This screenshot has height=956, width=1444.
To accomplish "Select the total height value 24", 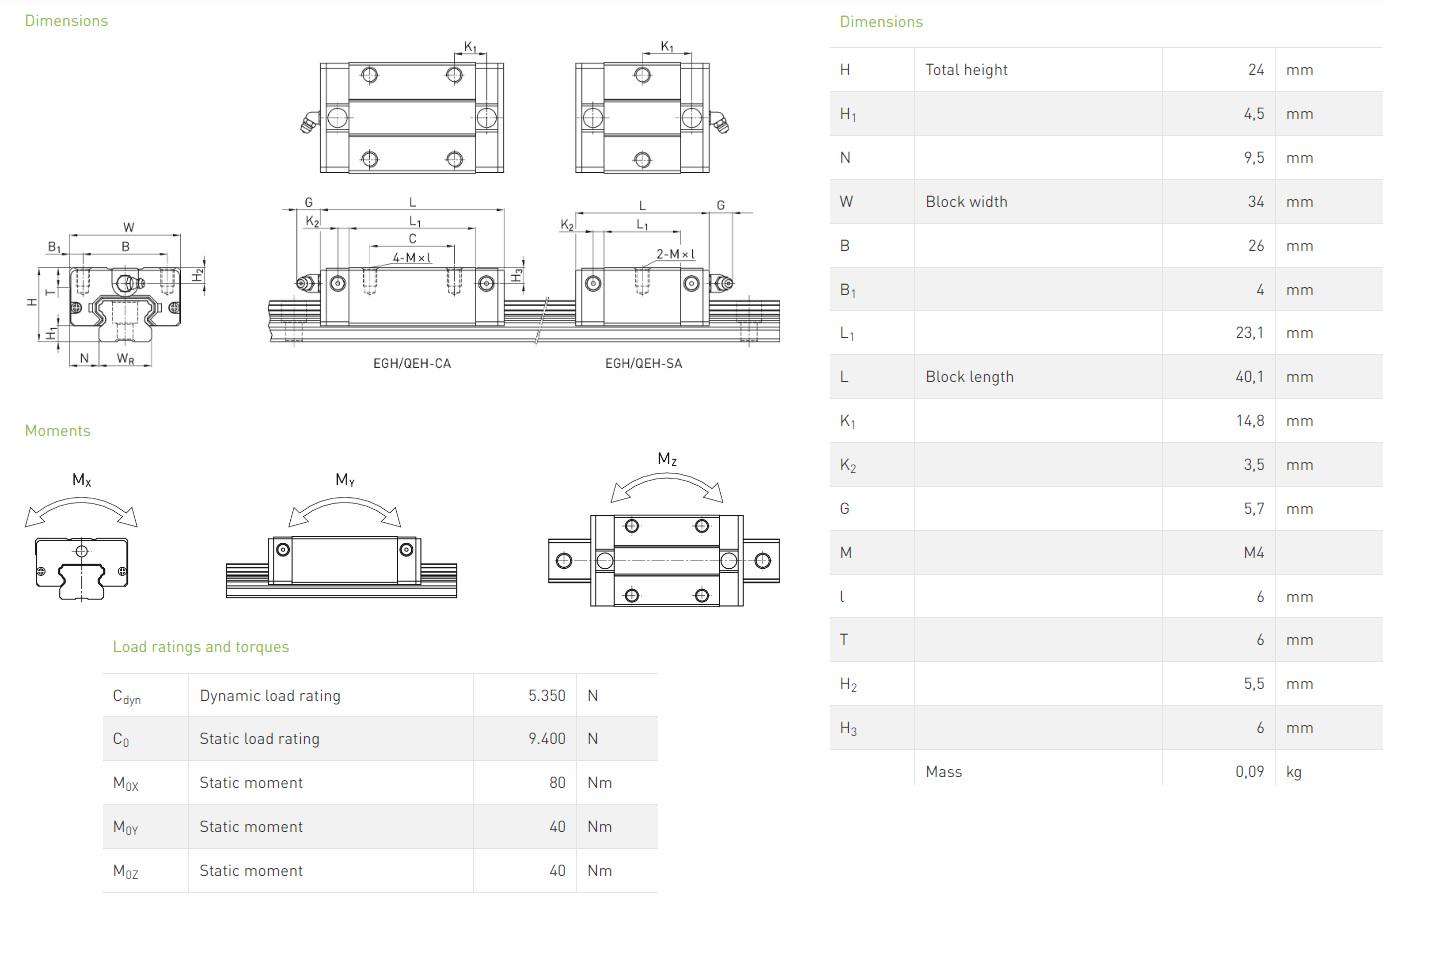I will point(1256,70).
